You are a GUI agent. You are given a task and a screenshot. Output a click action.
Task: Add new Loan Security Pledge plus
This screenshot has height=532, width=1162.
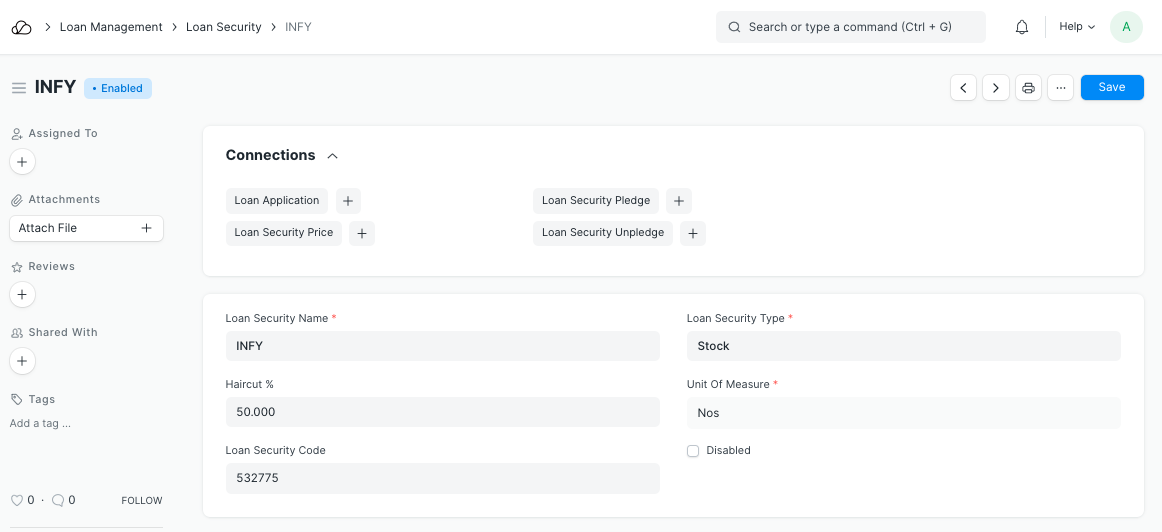pos(678,201)
